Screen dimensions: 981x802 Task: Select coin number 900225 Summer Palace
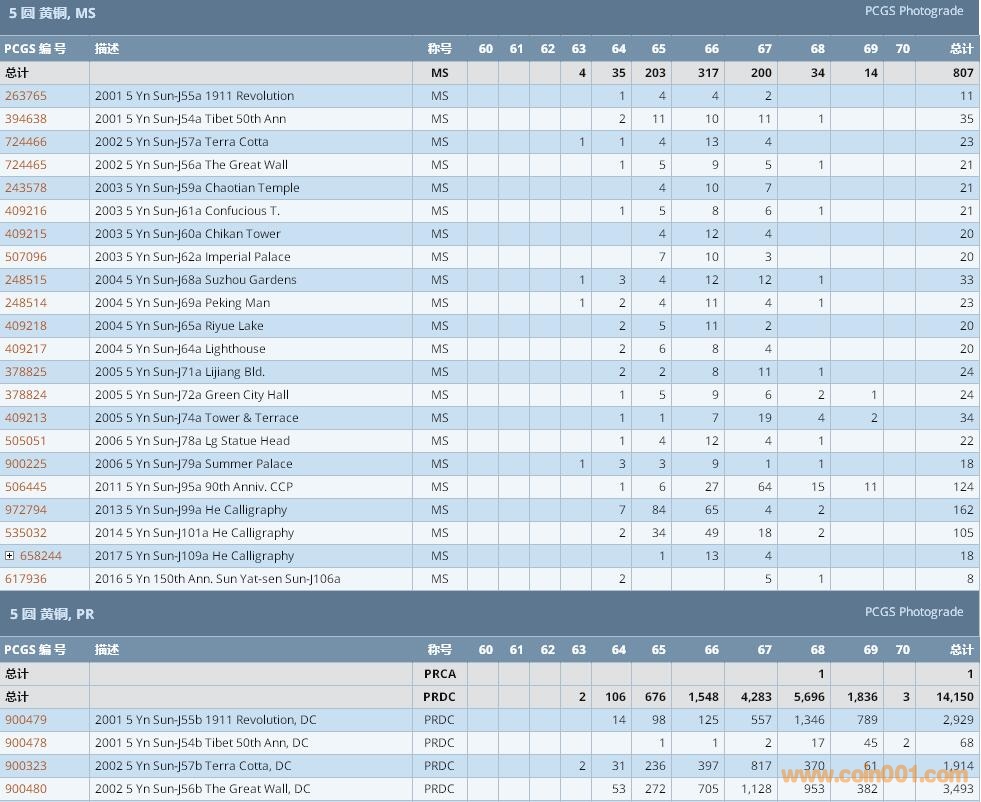coord(26,464)
